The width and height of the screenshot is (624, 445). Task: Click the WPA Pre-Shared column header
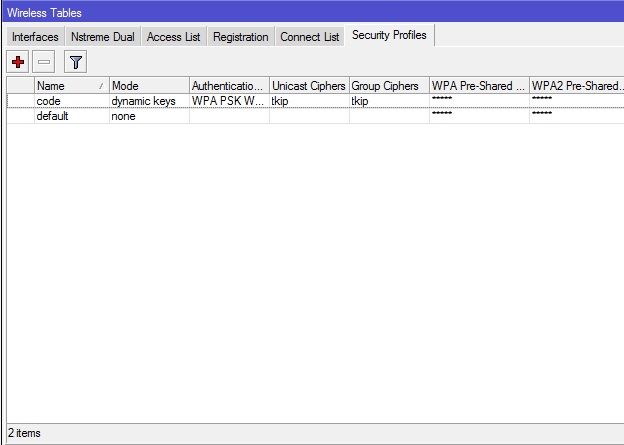479,86
